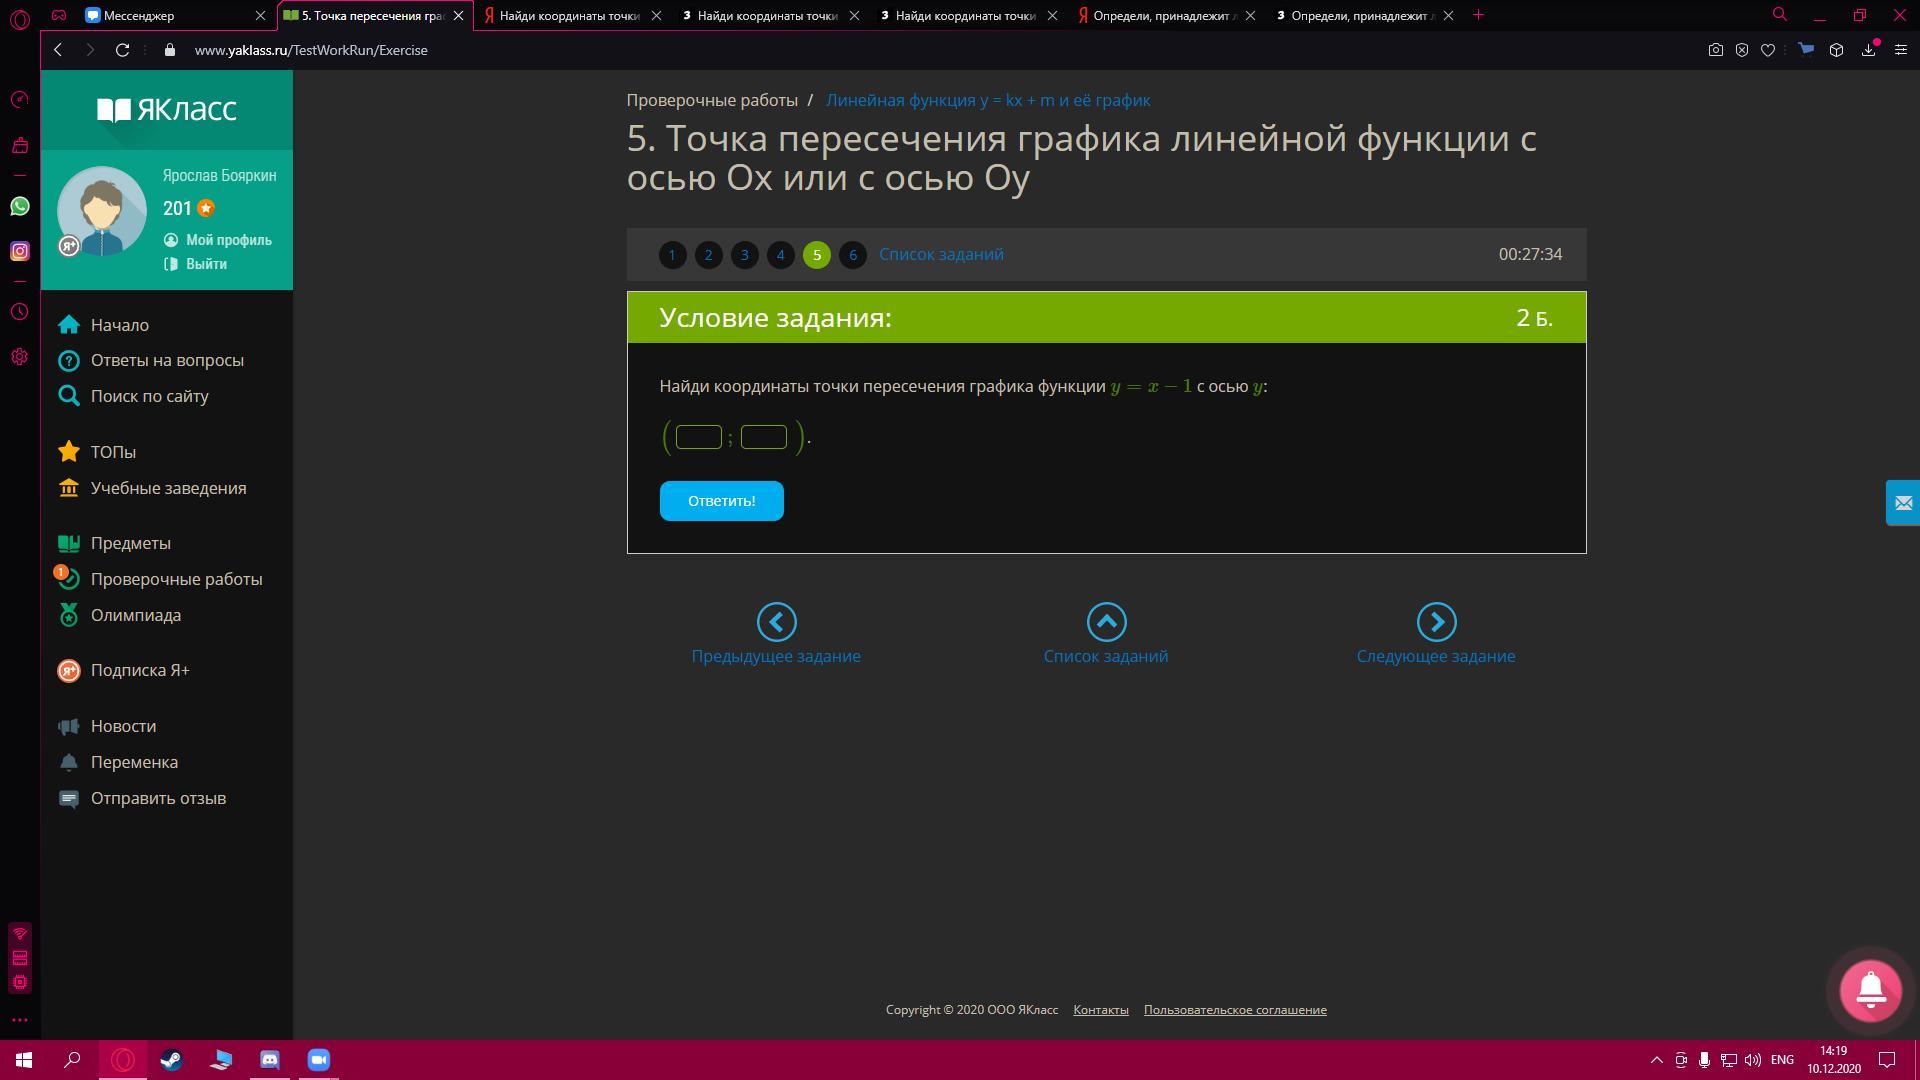Show hidden system tray icons chevron
1920x1080 pixels.
1656,1060
